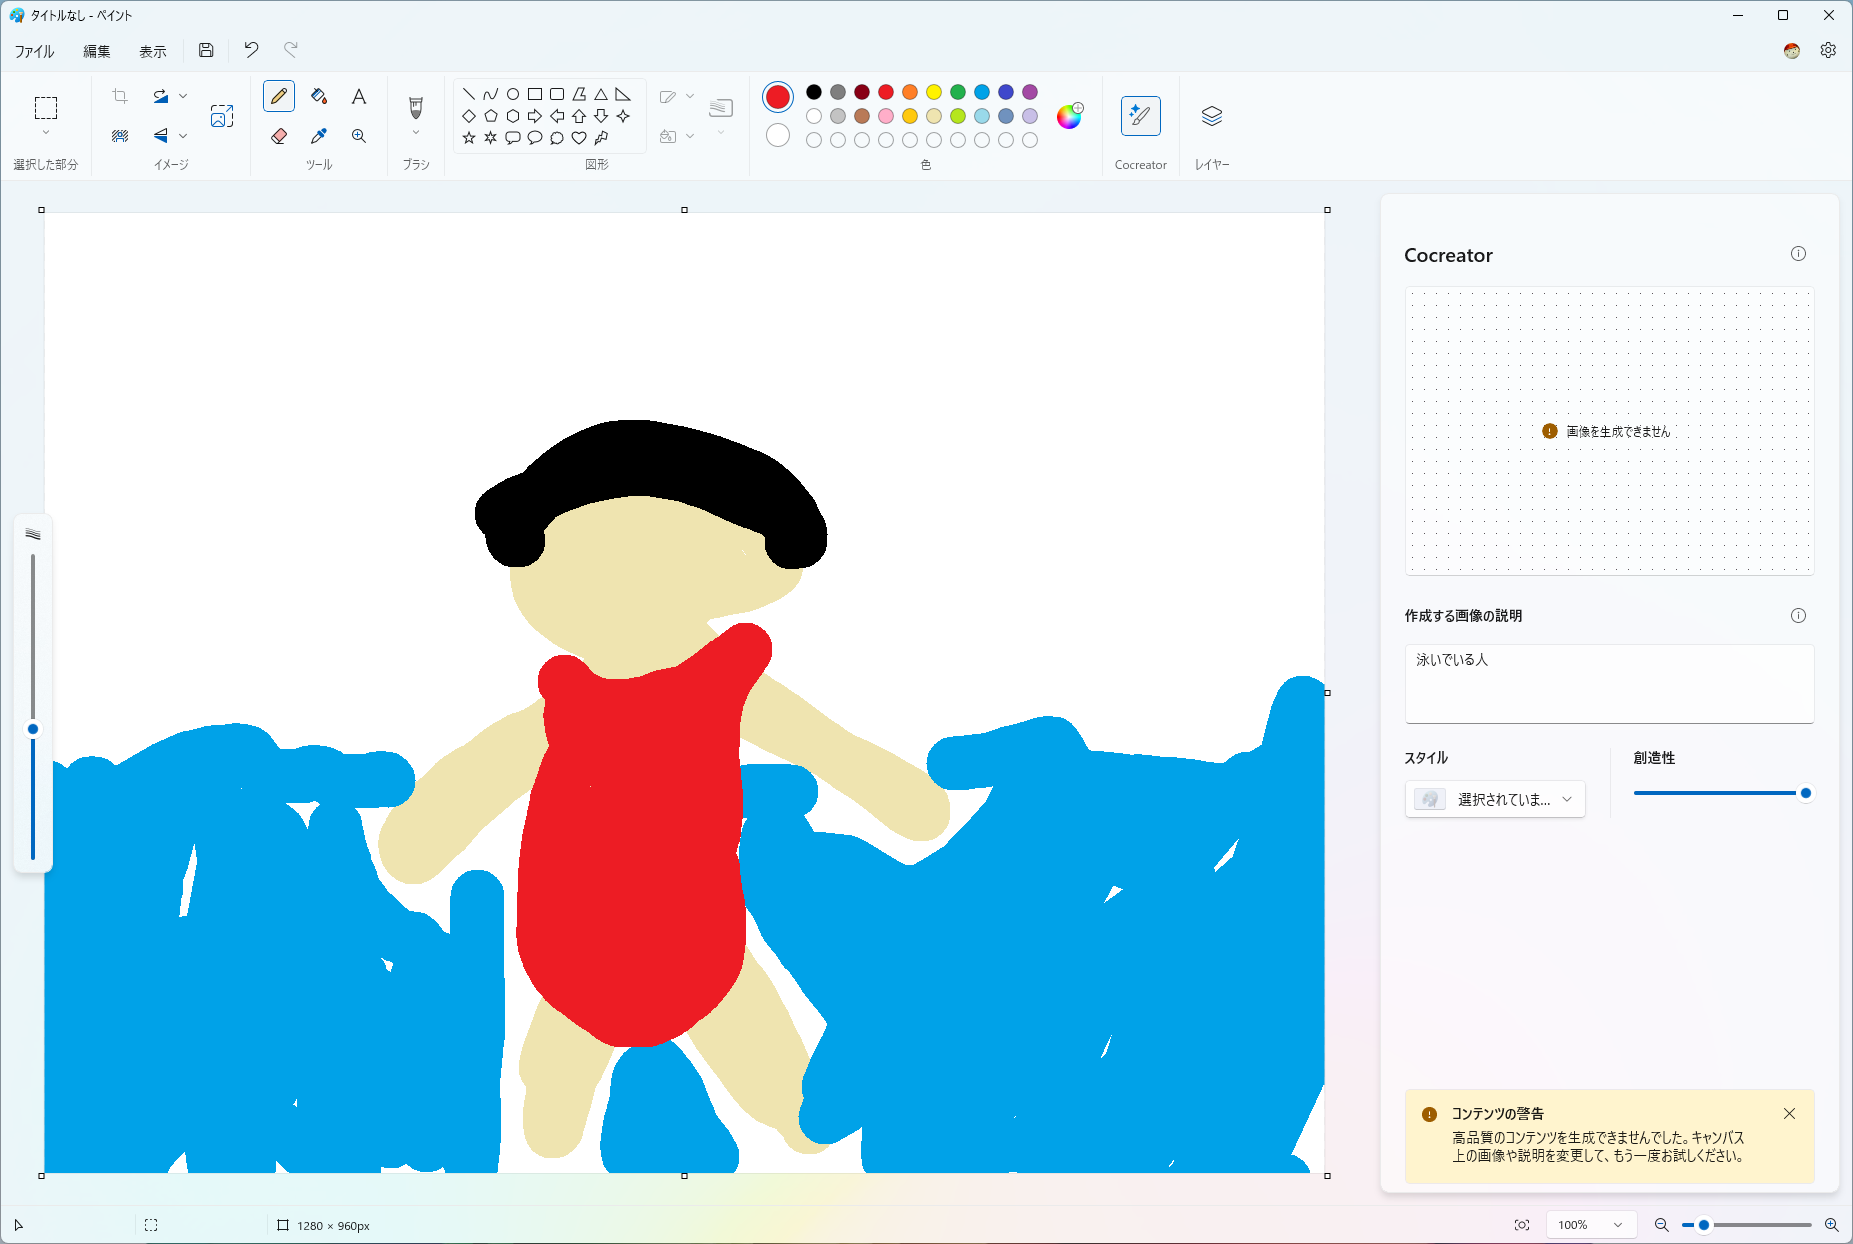Click the brush size slider handle
The height and width of the screenshot is (1244, 1853).
point(33,729)
